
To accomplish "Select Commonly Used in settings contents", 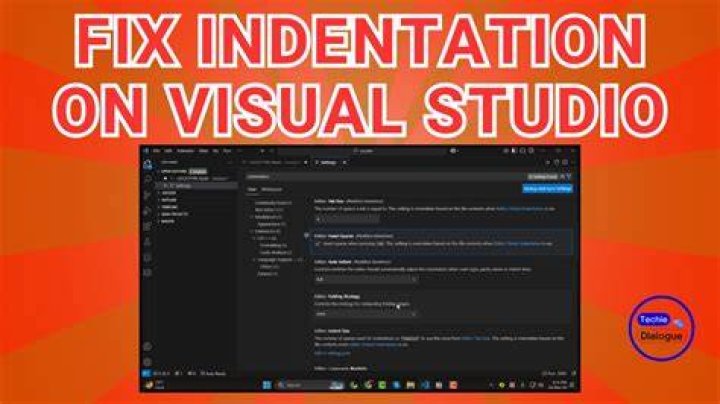I will pos(273,203).
